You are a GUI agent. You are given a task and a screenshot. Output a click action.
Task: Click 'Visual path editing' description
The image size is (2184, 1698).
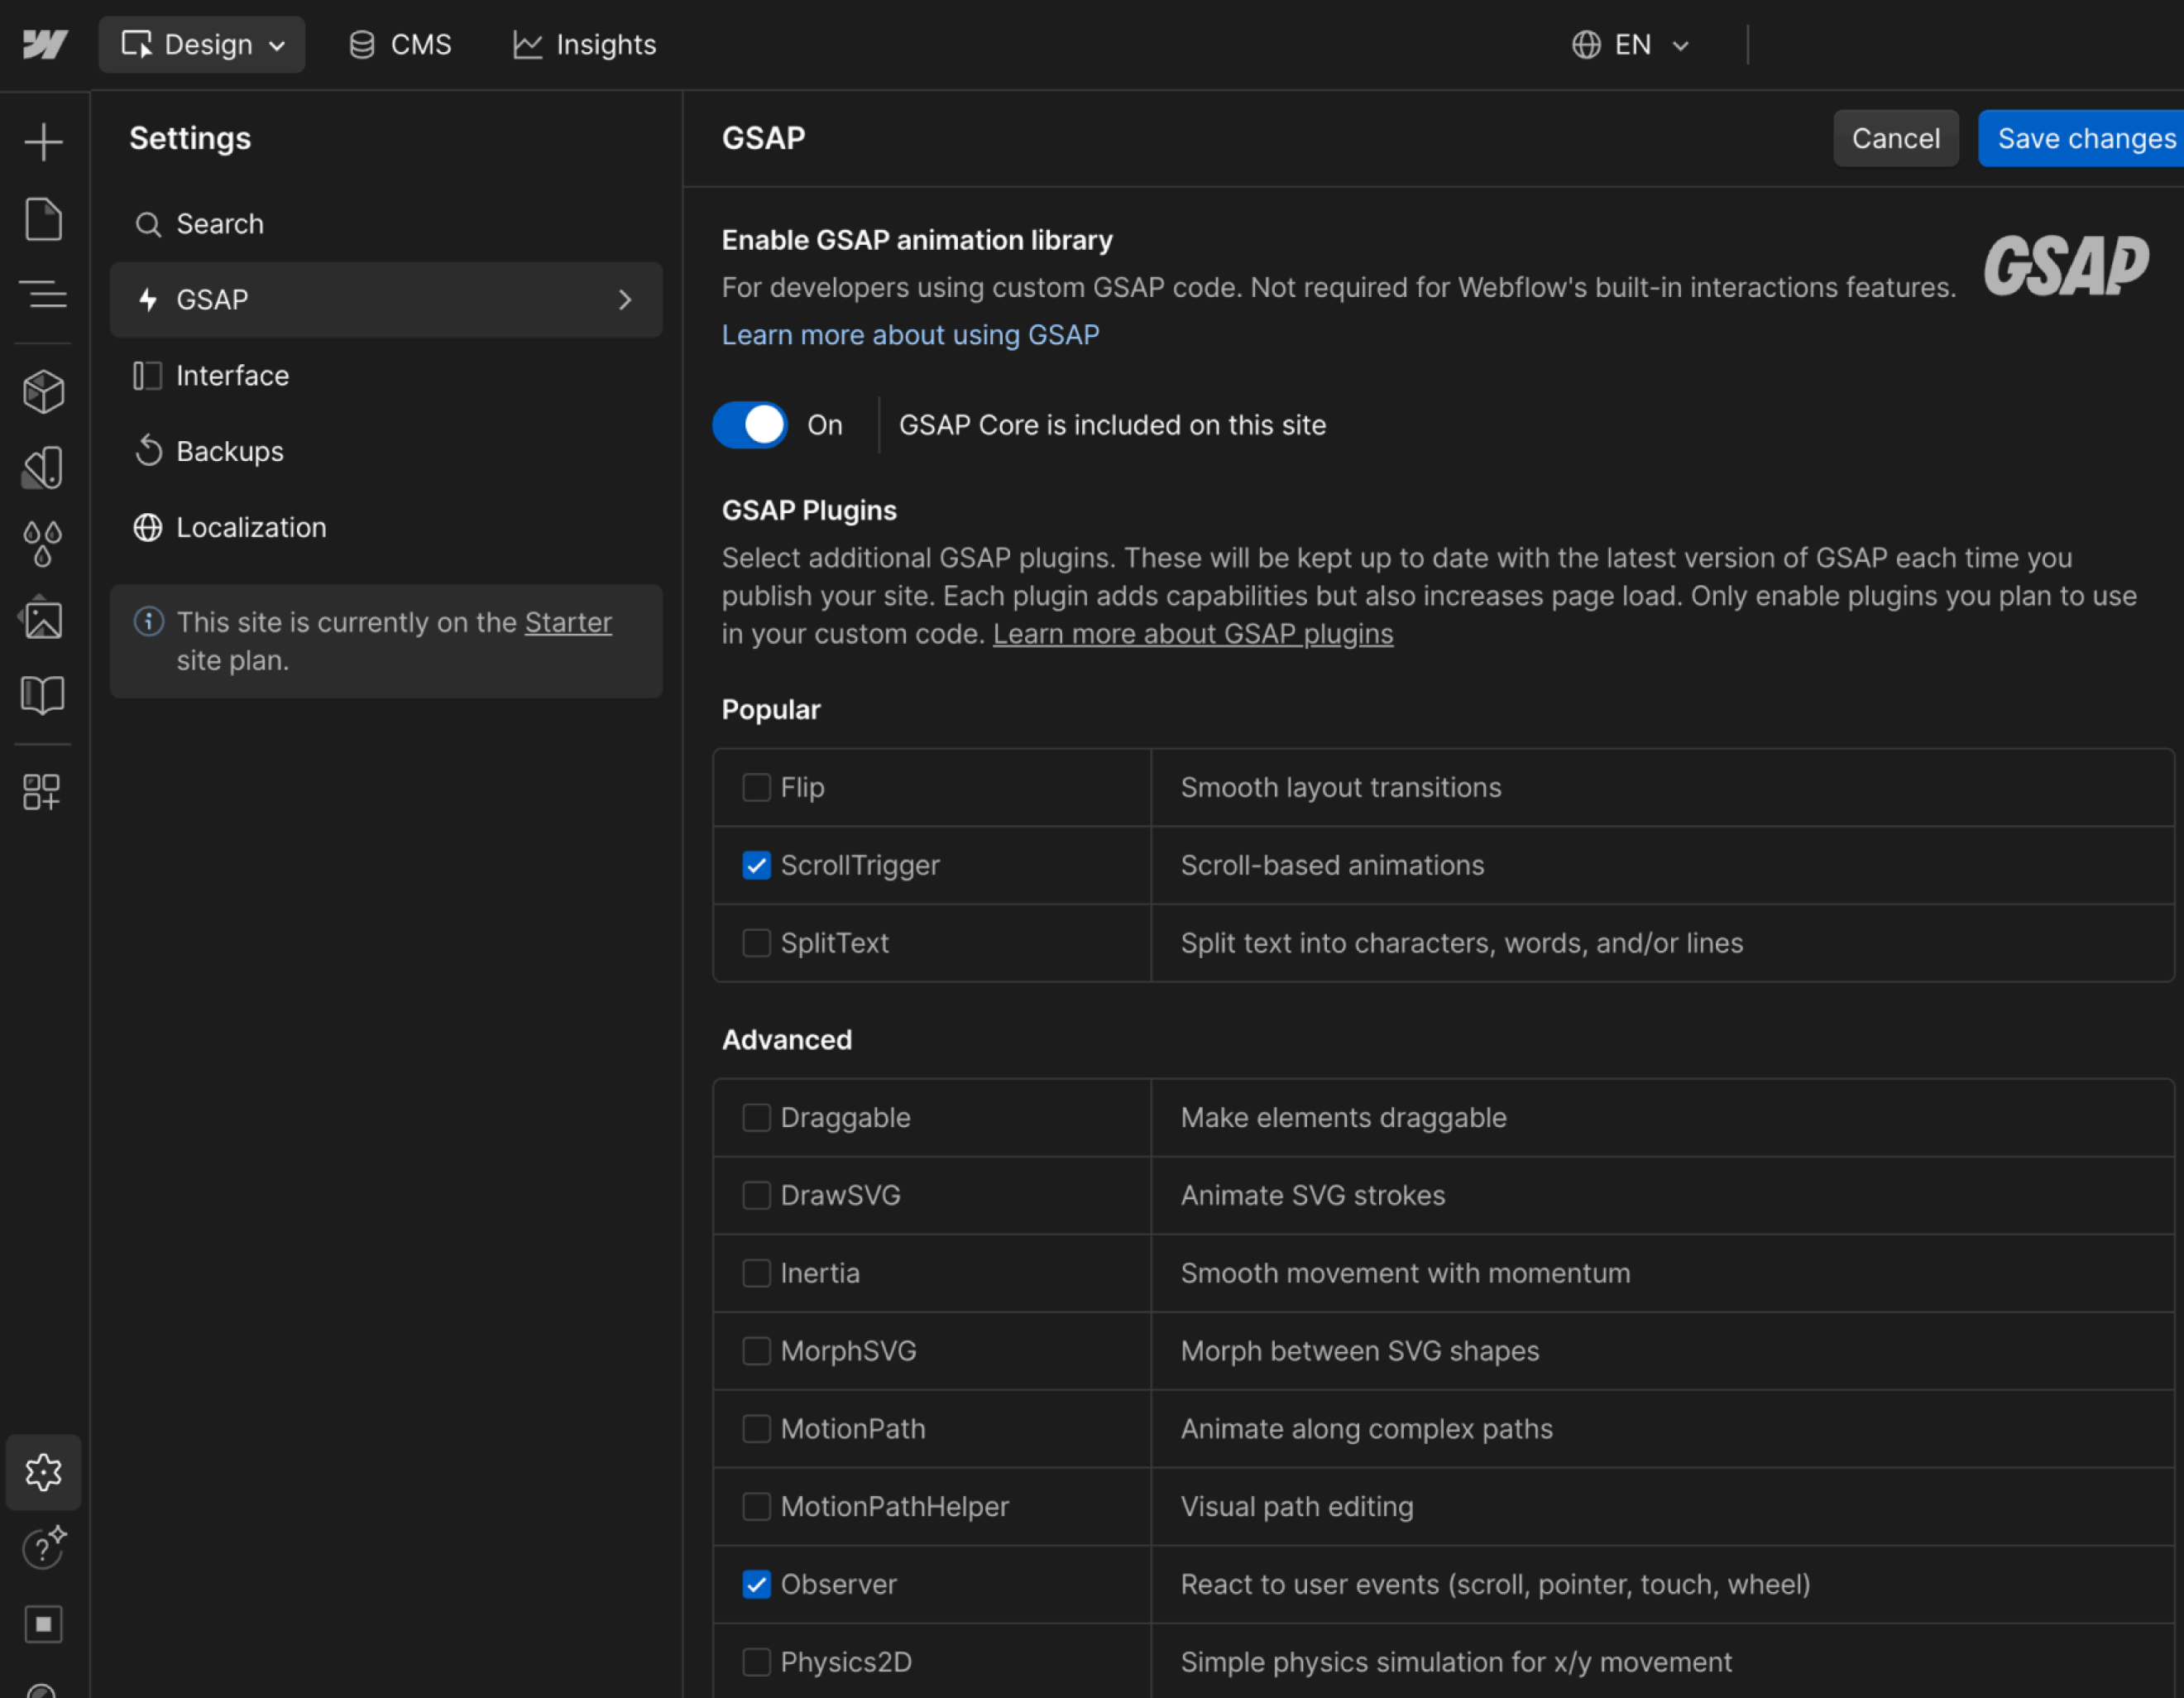pos(1296,1507)
